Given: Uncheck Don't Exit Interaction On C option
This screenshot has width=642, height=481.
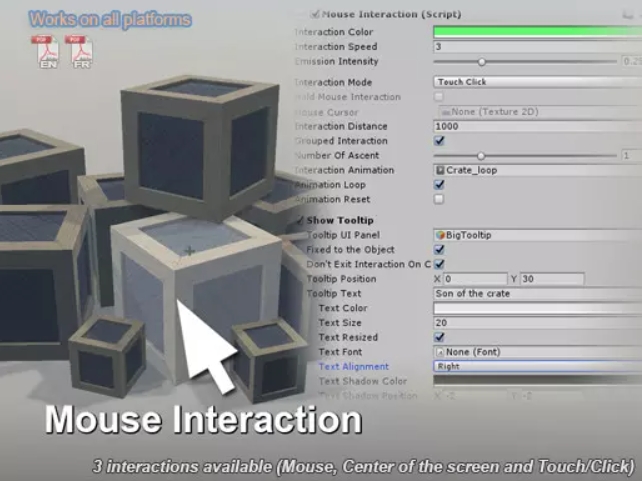Looking at the screenshot, I should (439, 264).
